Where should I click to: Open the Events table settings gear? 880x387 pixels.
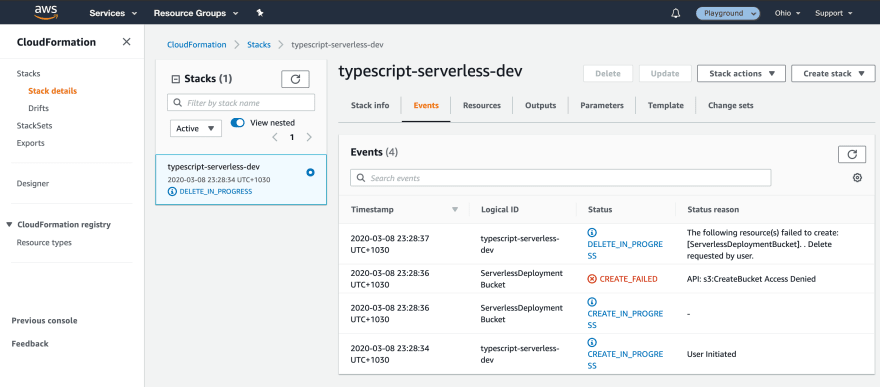pos(857,178)
